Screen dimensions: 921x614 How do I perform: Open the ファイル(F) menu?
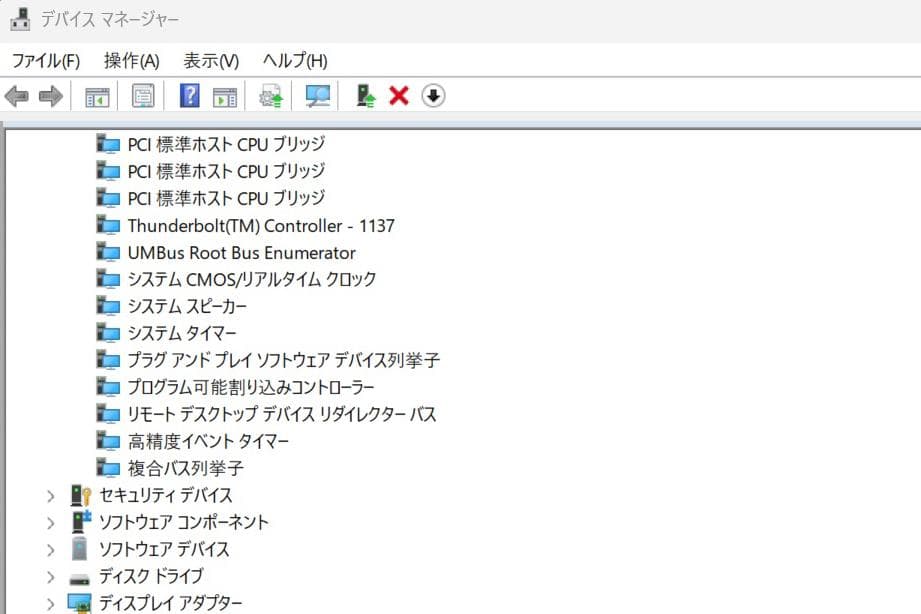pos(45,61)
